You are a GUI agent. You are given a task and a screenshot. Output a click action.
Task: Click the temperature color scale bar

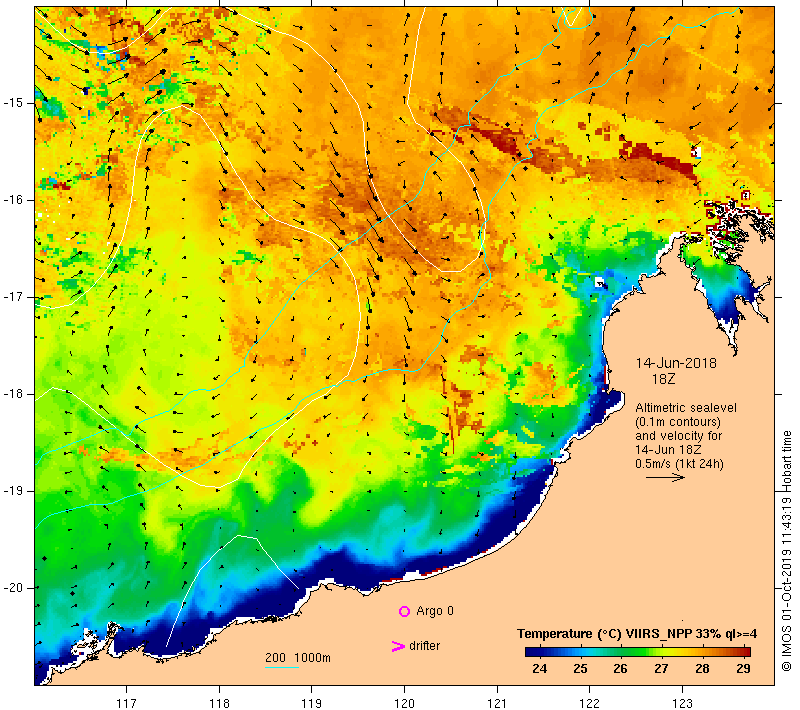[638, 651]
